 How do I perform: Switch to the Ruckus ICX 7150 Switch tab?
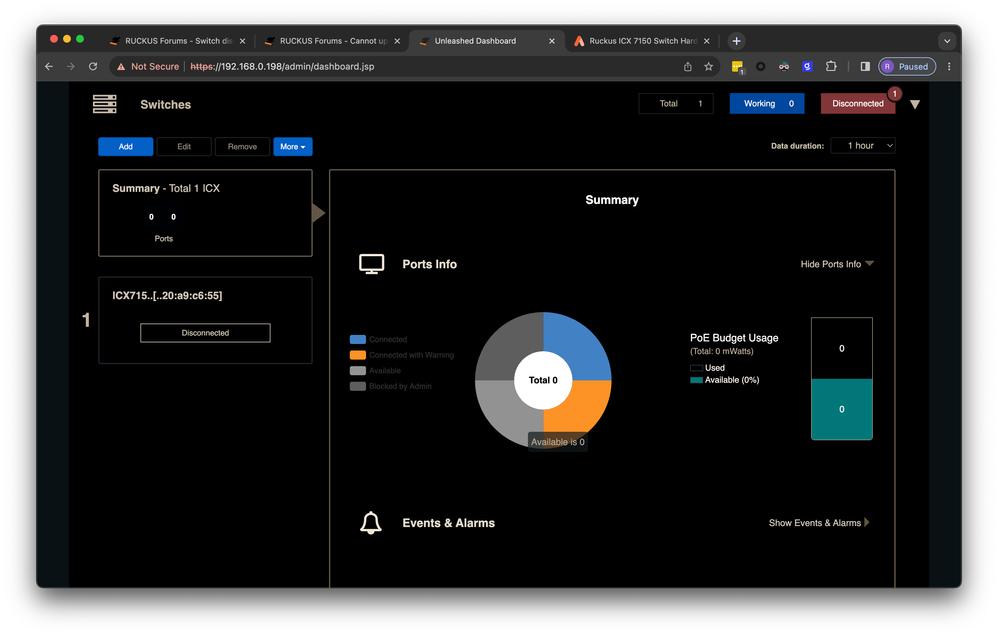tap(641, 41)
